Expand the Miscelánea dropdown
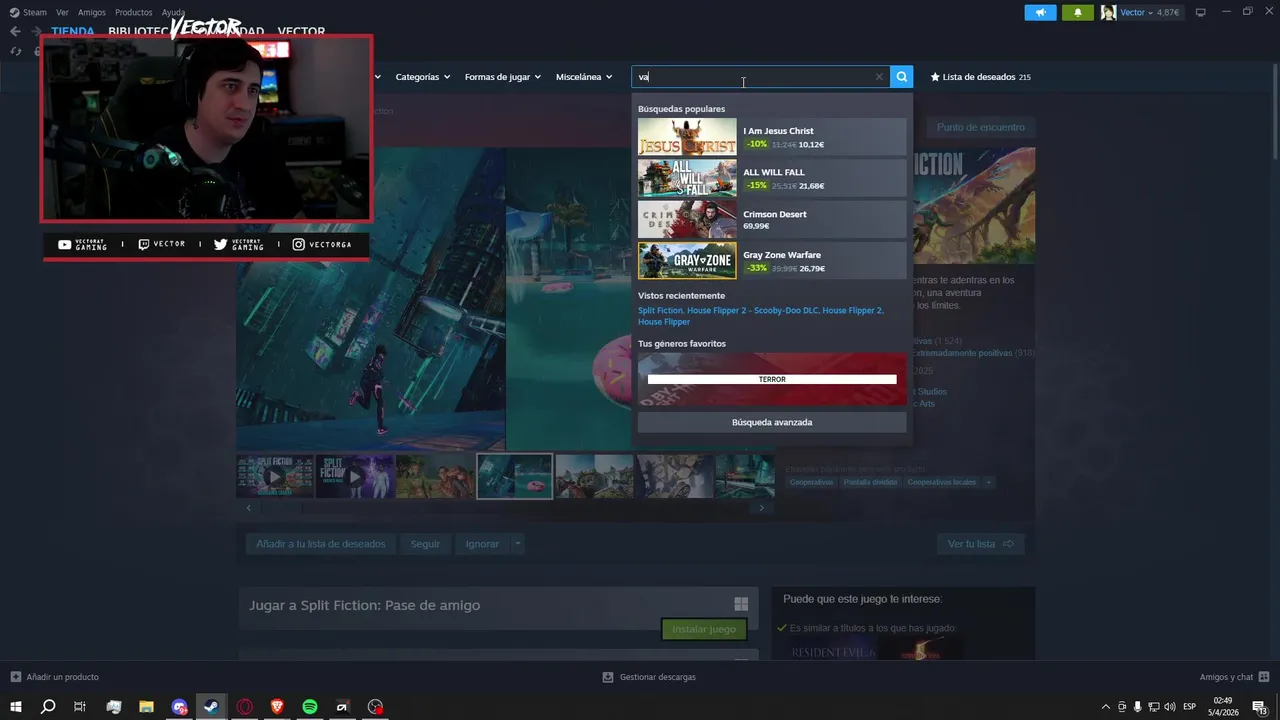This screenshot has width=1280, height=720. point(584,77)
